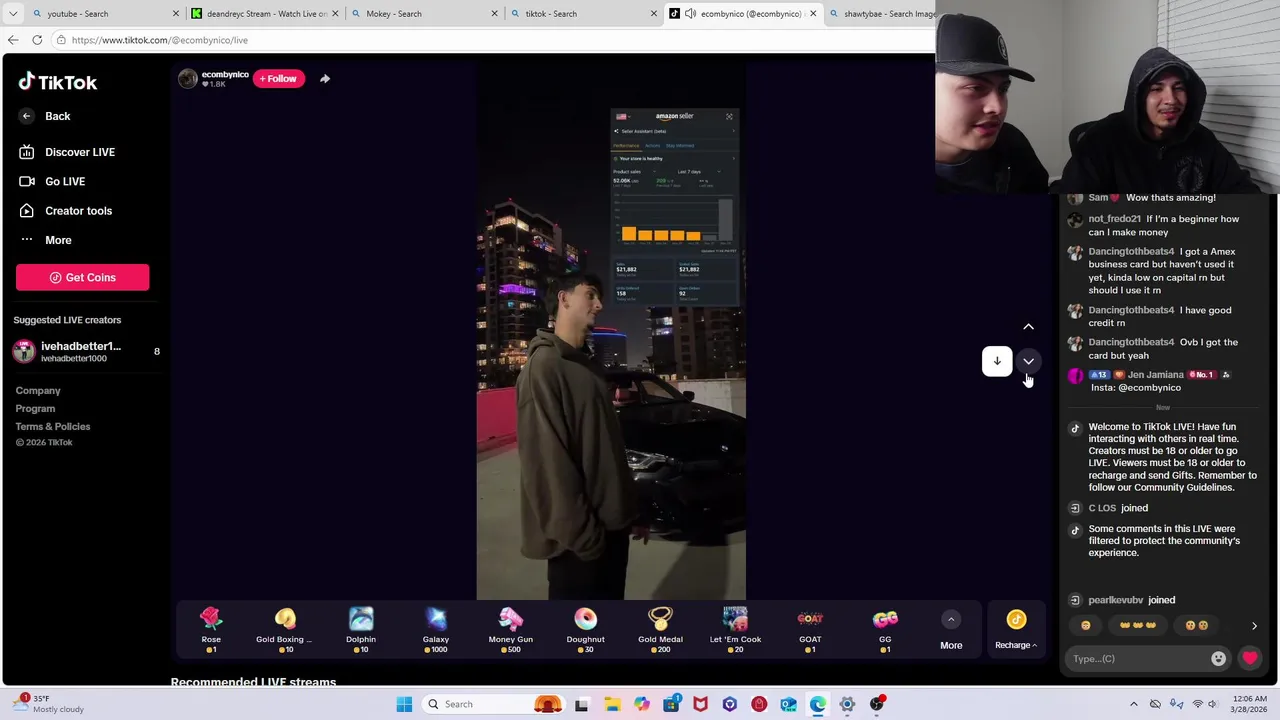This screenshot has height=720, width=1280.
Task: Send the single emoji quick reaction
Action: 1086,626
